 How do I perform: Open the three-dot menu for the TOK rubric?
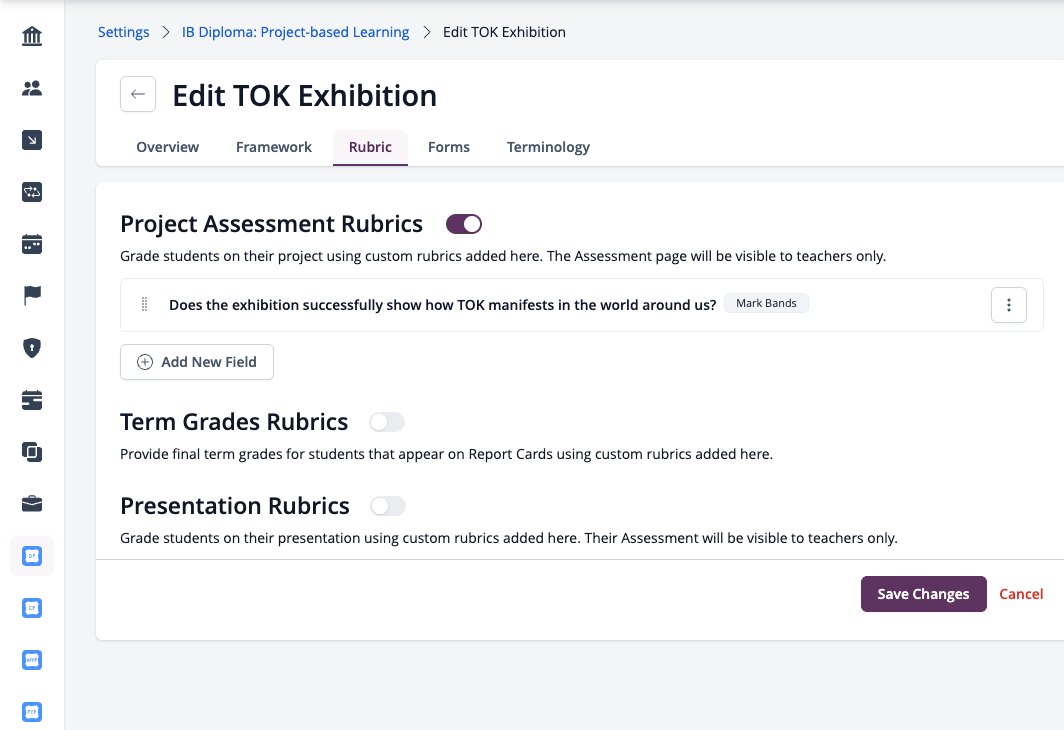[1008, 305]
